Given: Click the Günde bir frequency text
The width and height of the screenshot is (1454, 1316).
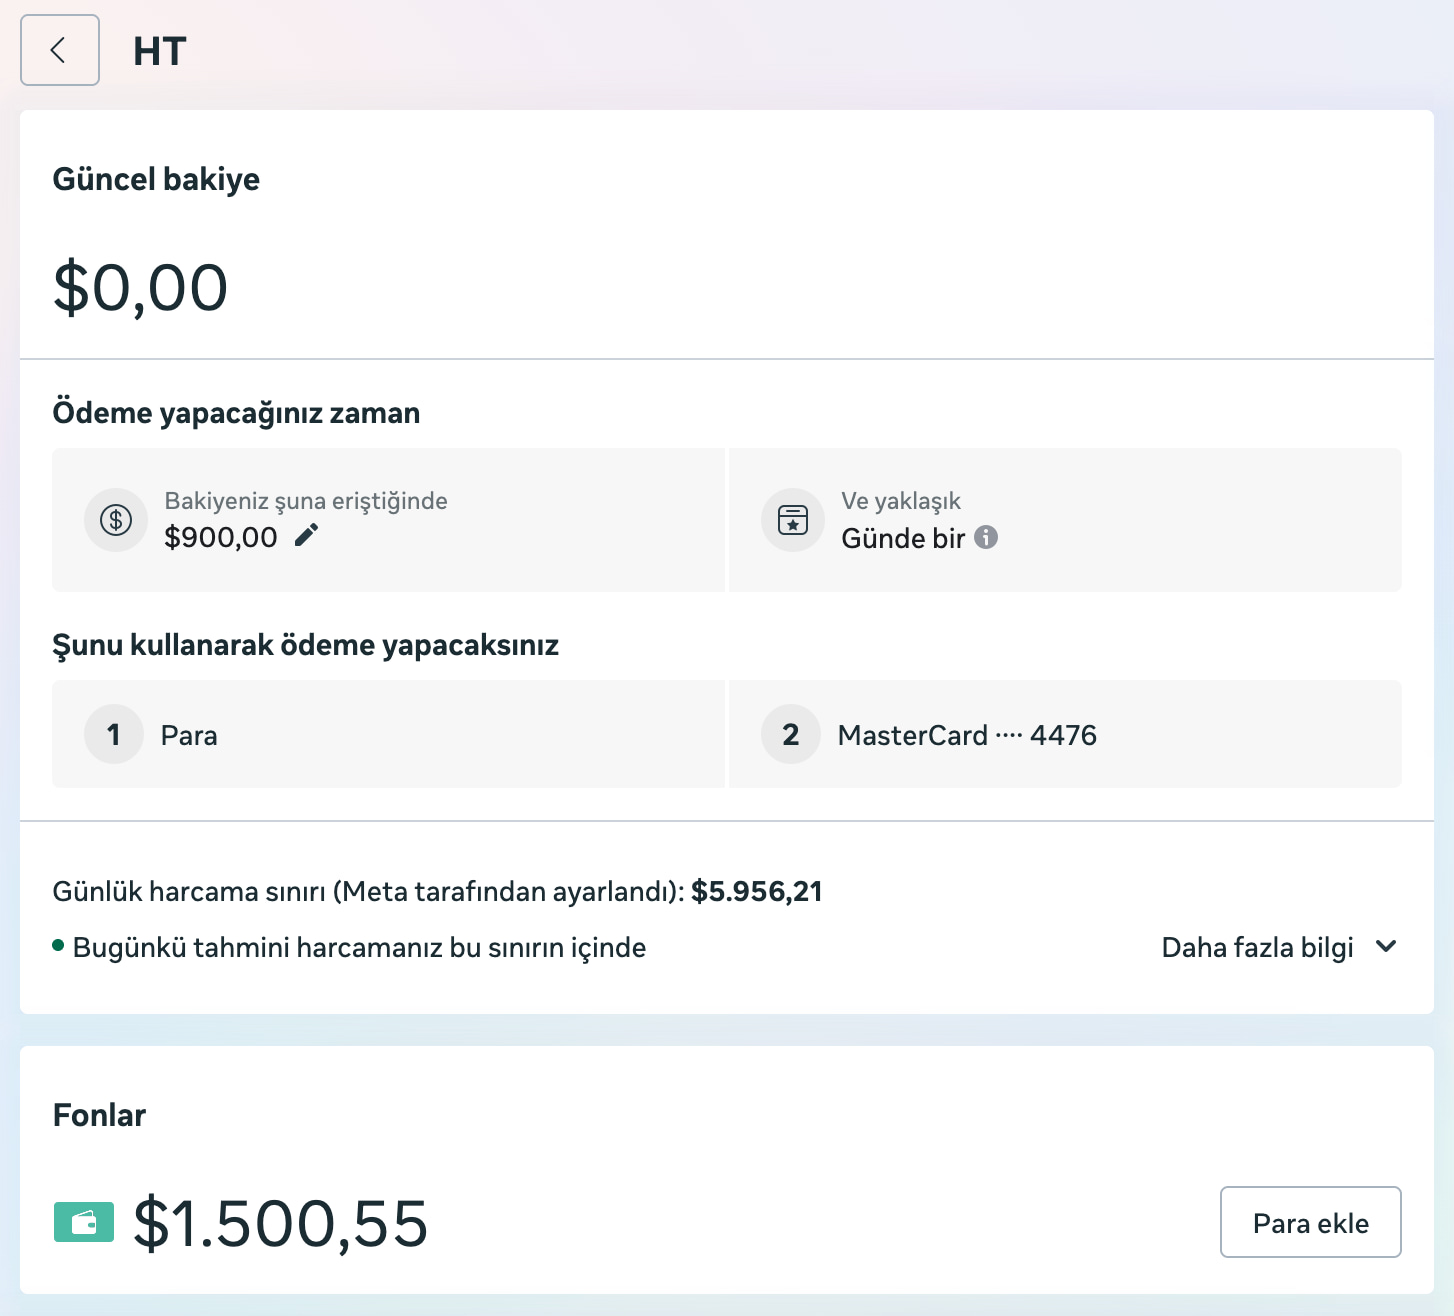Looking at the screenshot, I should click(x=903, y=538).
